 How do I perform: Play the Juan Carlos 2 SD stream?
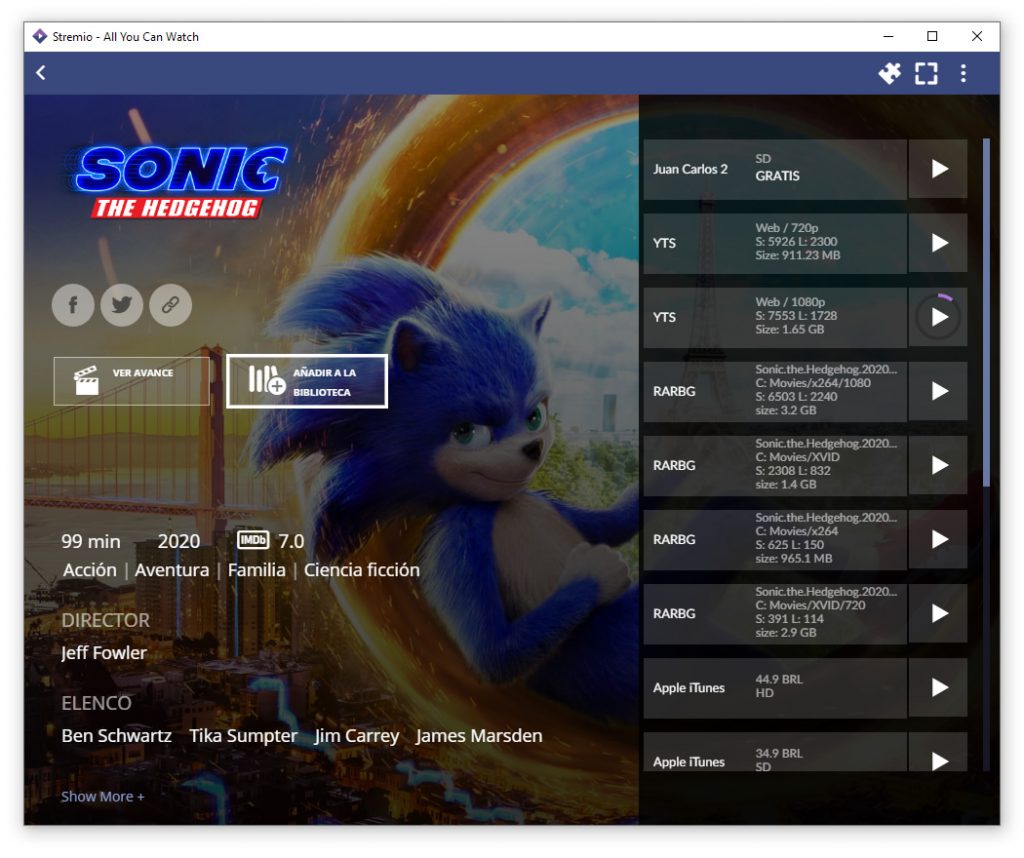coord(938,169)
